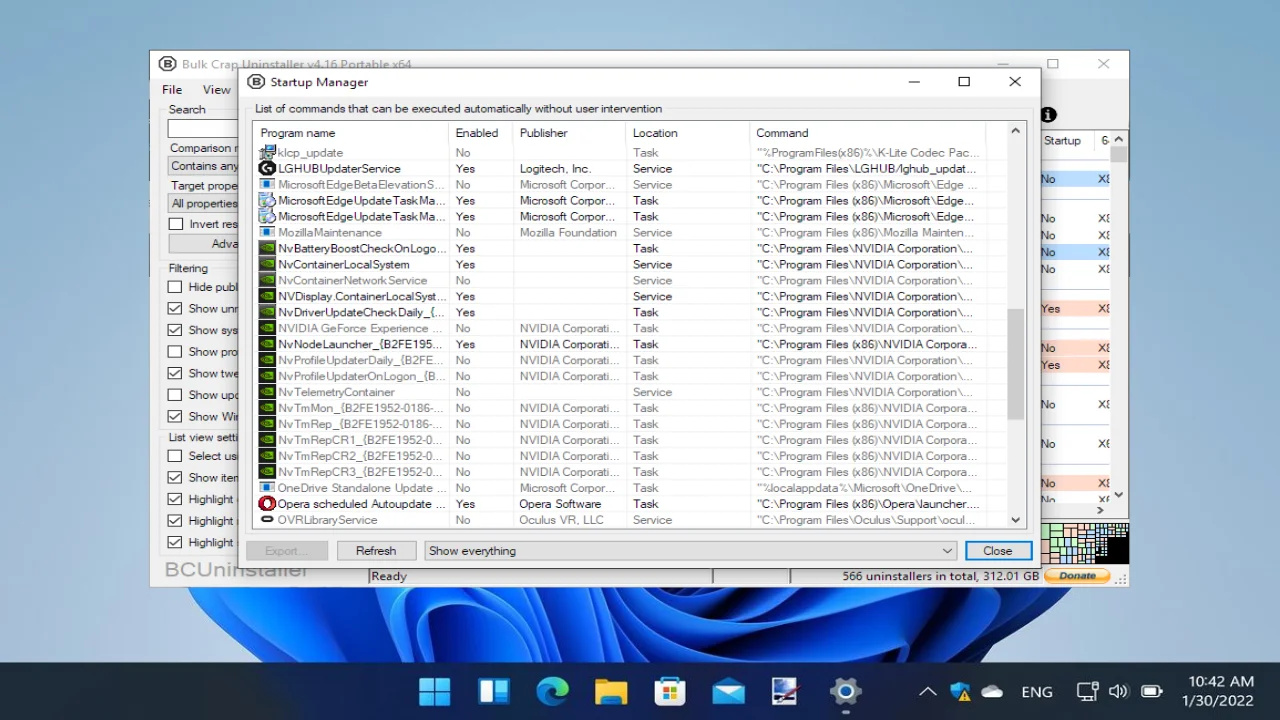Toggle the Show Windows features checkbox
The image size is (1280, 720).
[x=175, y=416]
